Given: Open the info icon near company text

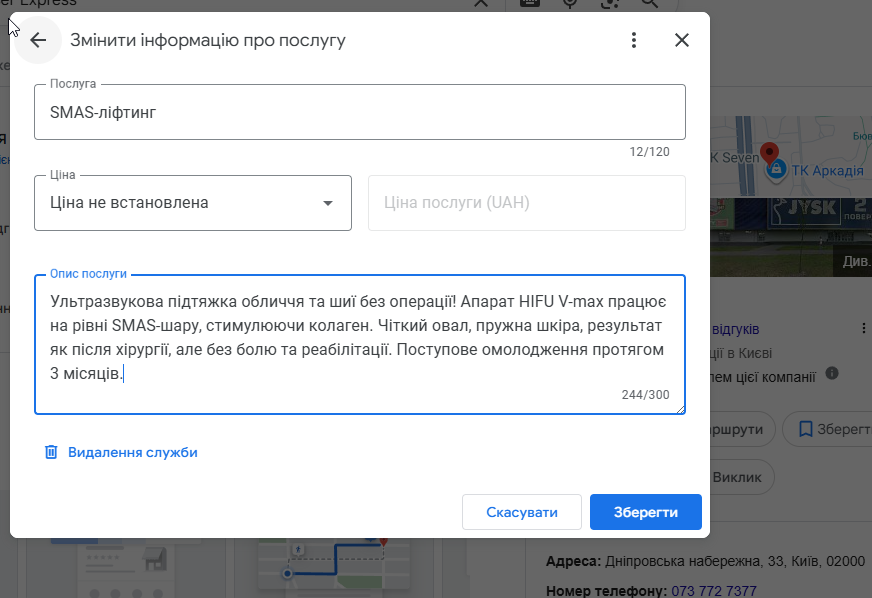Looking at the screenshot, I should 832,373.
